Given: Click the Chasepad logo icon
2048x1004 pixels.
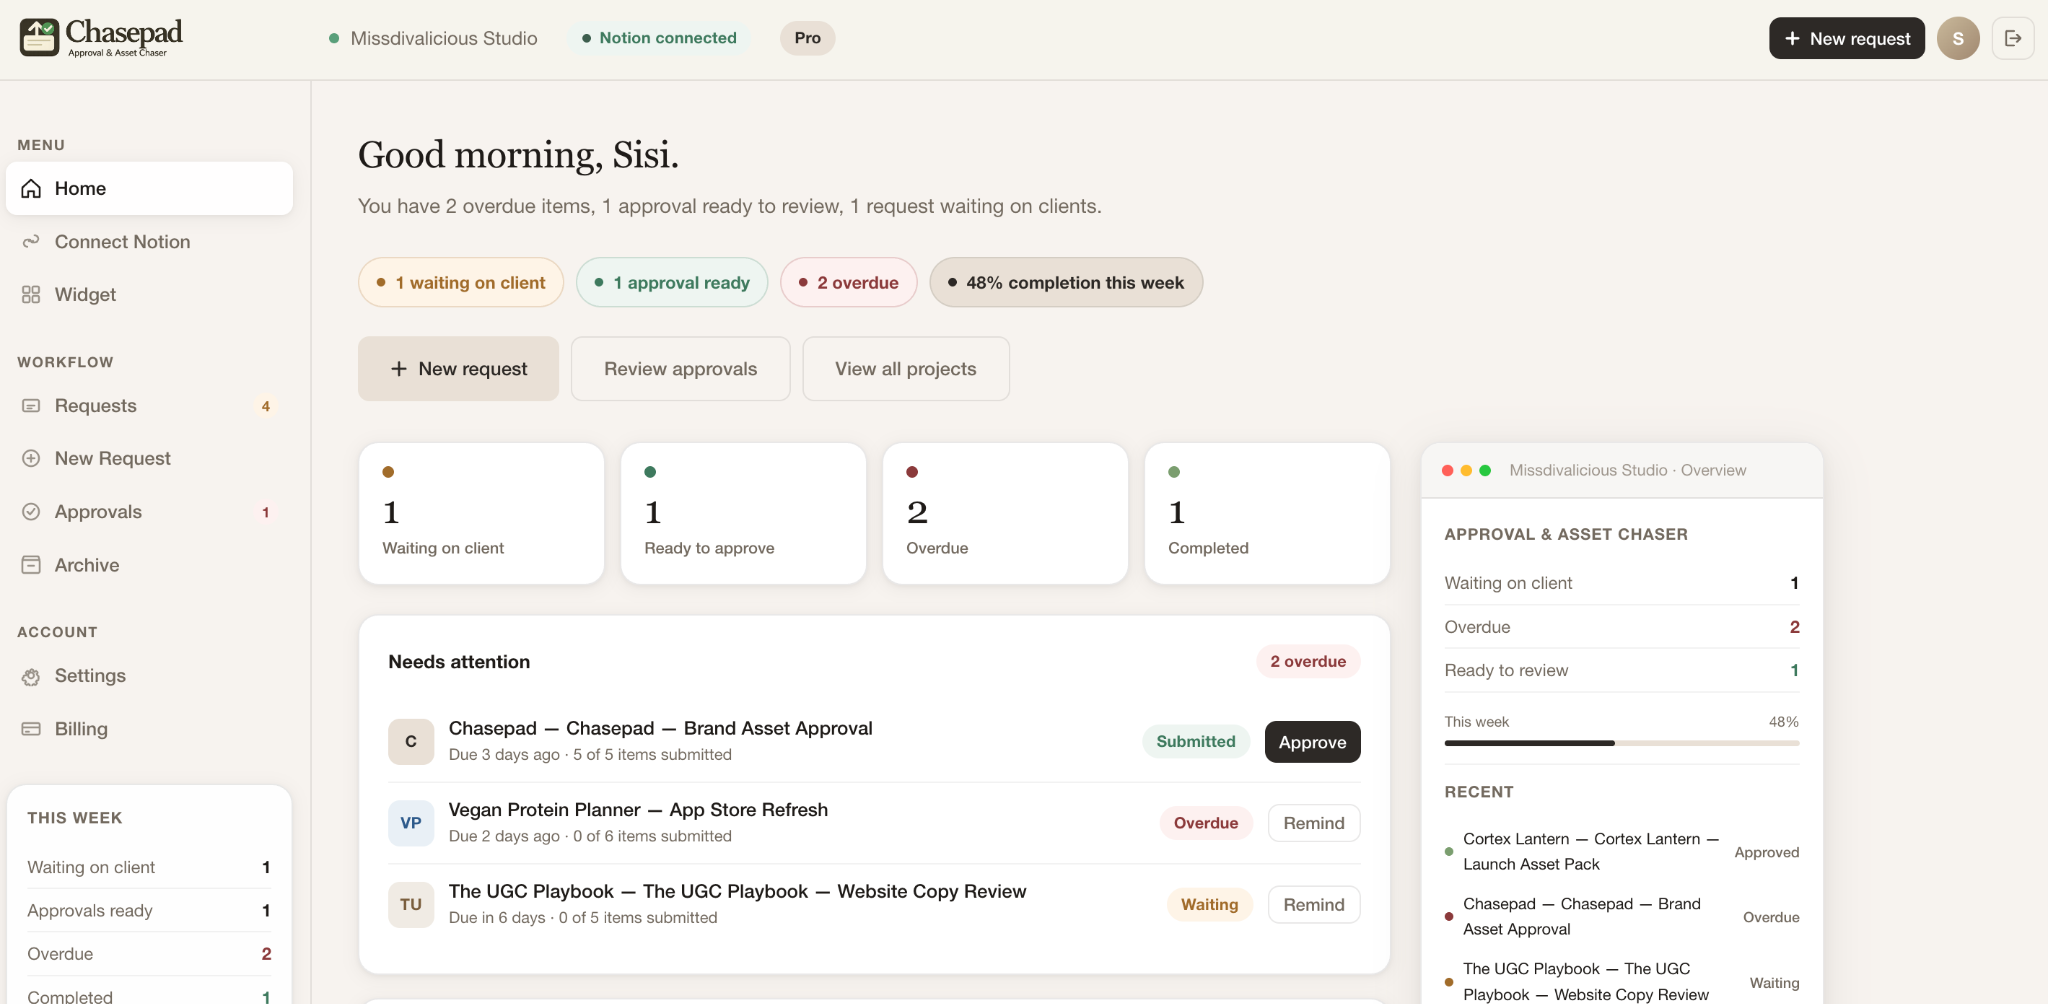Looking at the screenshot, I should click(40, 38).
